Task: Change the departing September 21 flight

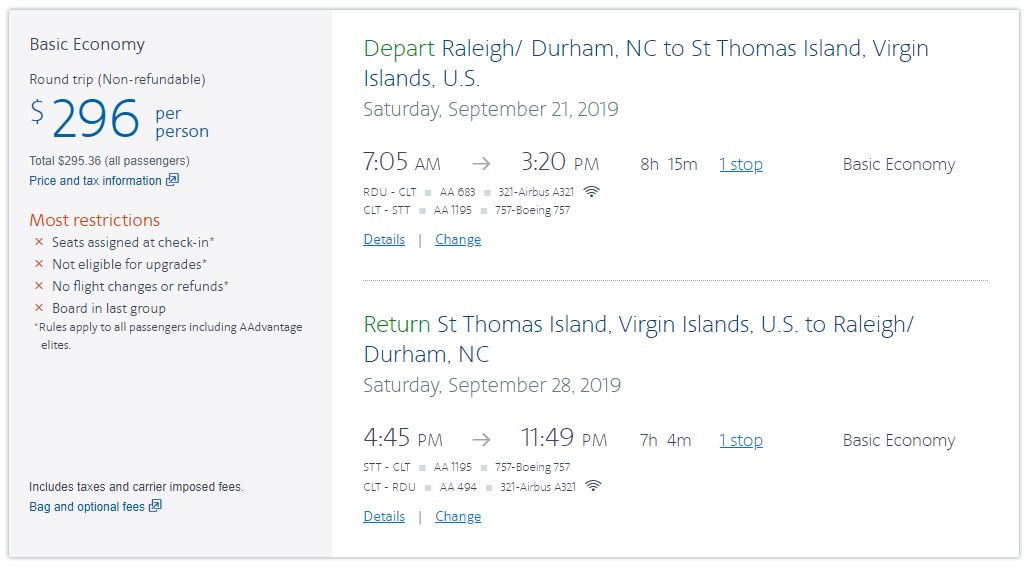Action: (x=458, y=240)
